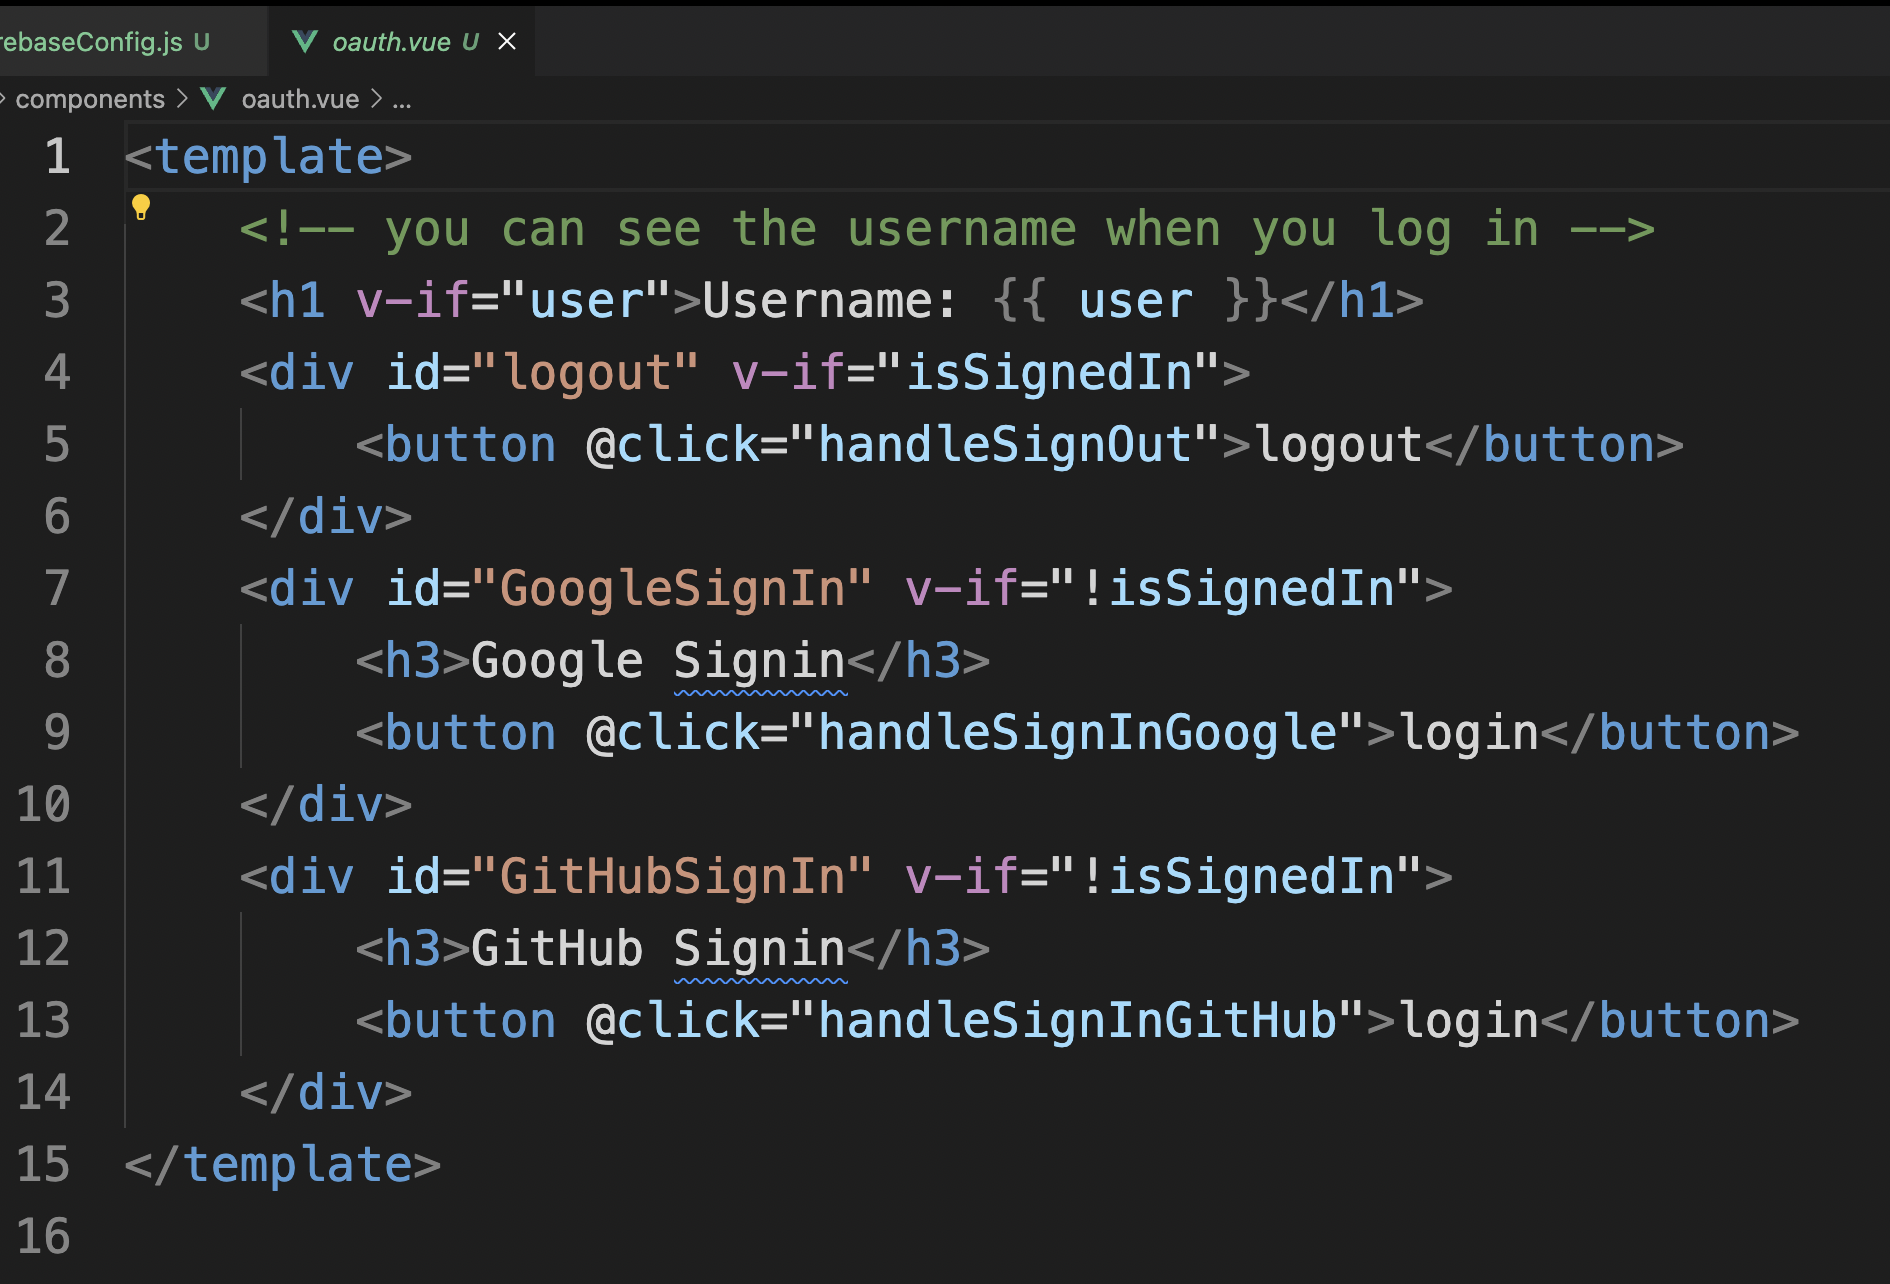Viewport: 1890px width, 1284px height.
Task: Select the oauth.vue tab
Action: pos(391,41)
